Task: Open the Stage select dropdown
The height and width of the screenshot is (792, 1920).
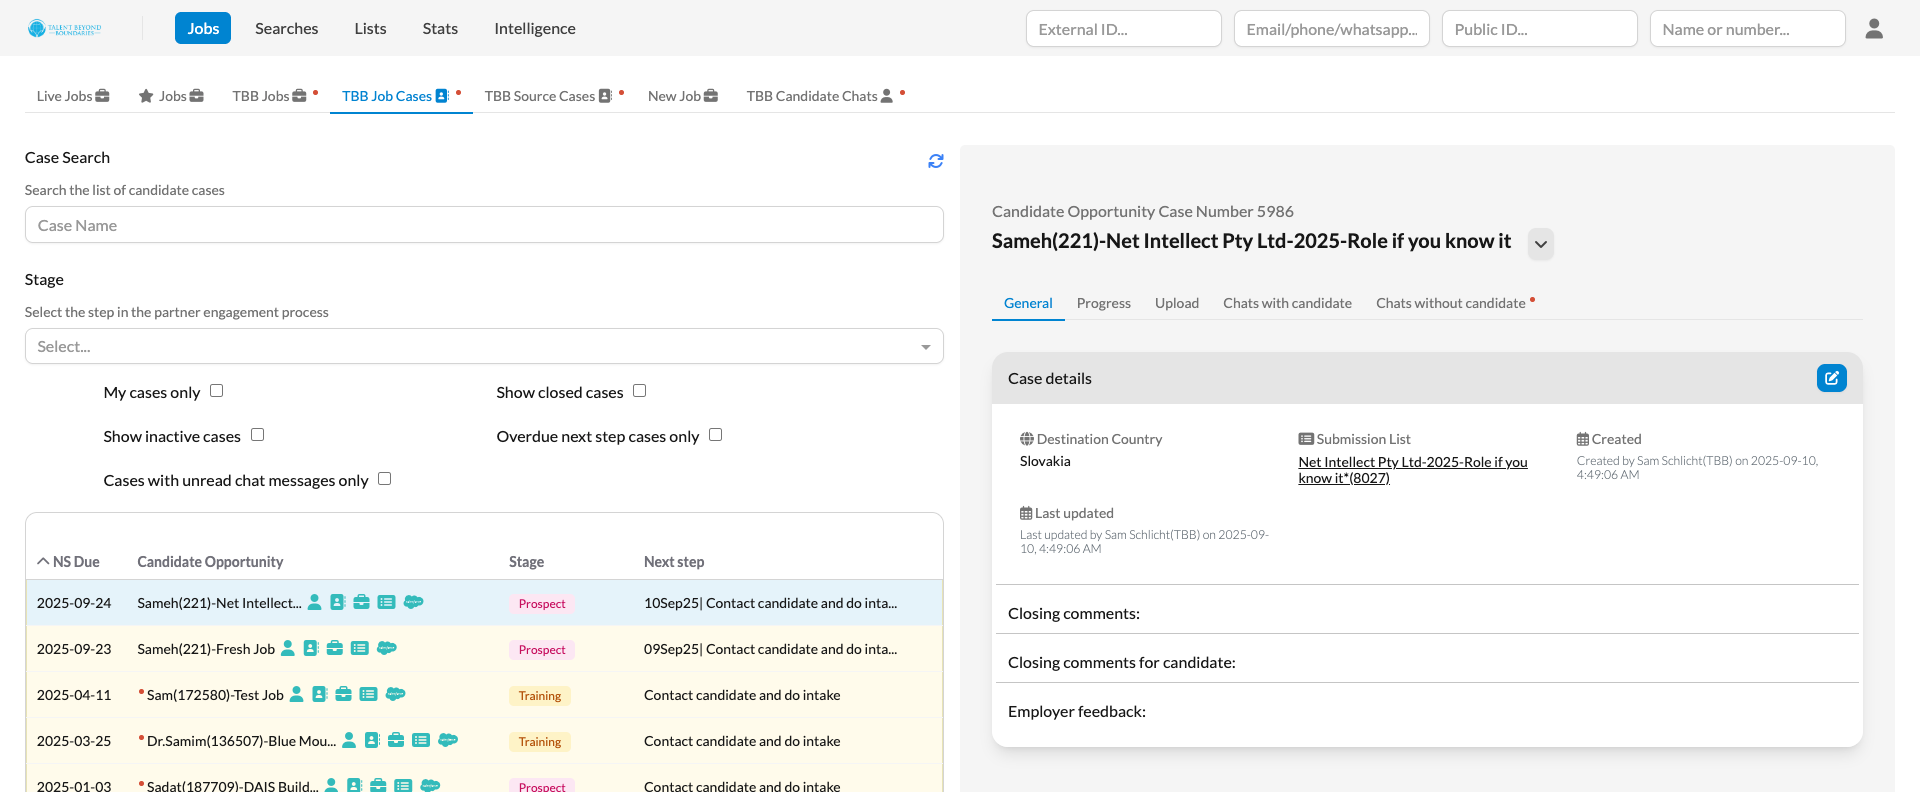Action: coord(484,347)
